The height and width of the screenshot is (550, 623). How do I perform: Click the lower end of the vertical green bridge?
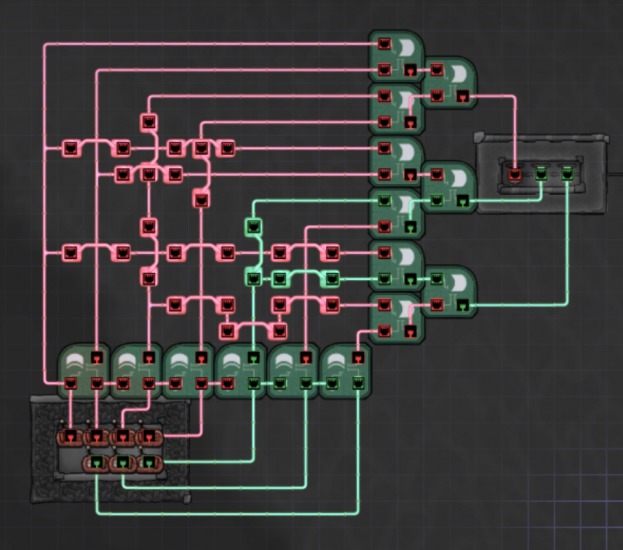[x=253, y=279]
